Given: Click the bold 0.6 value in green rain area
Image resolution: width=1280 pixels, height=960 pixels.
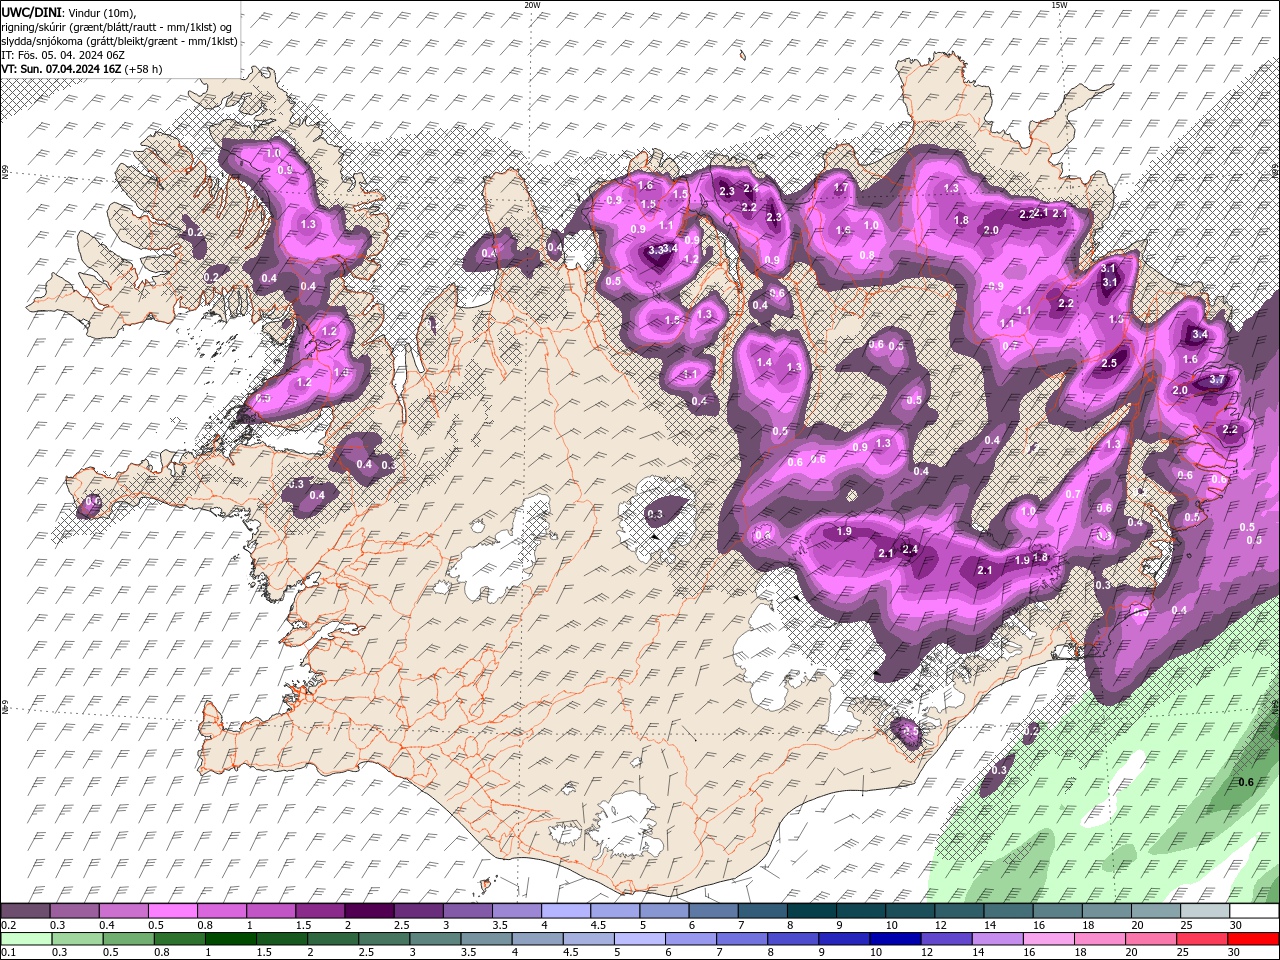Looking at the screenshot, I should pos(1246,782).
